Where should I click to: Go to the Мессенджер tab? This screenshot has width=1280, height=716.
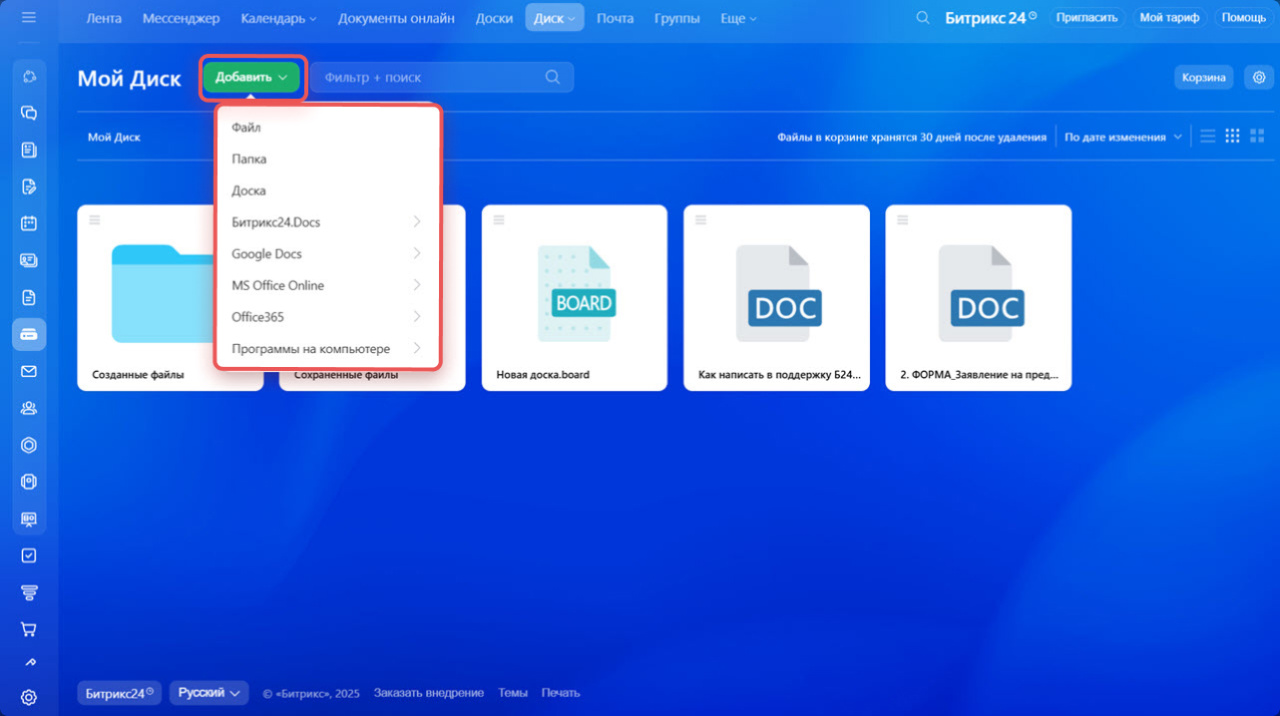[181, 18]
